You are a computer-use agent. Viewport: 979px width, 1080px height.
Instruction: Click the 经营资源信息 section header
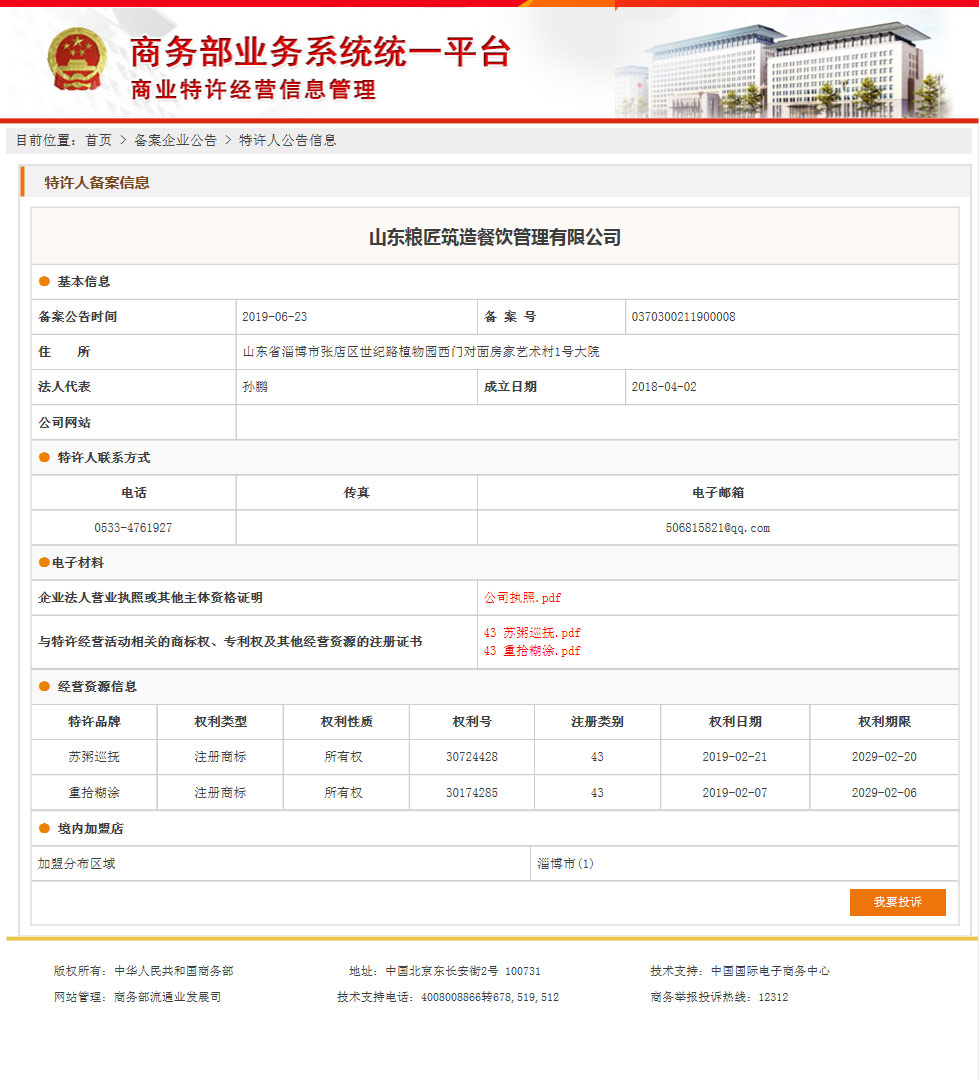[x=97, y=687]
